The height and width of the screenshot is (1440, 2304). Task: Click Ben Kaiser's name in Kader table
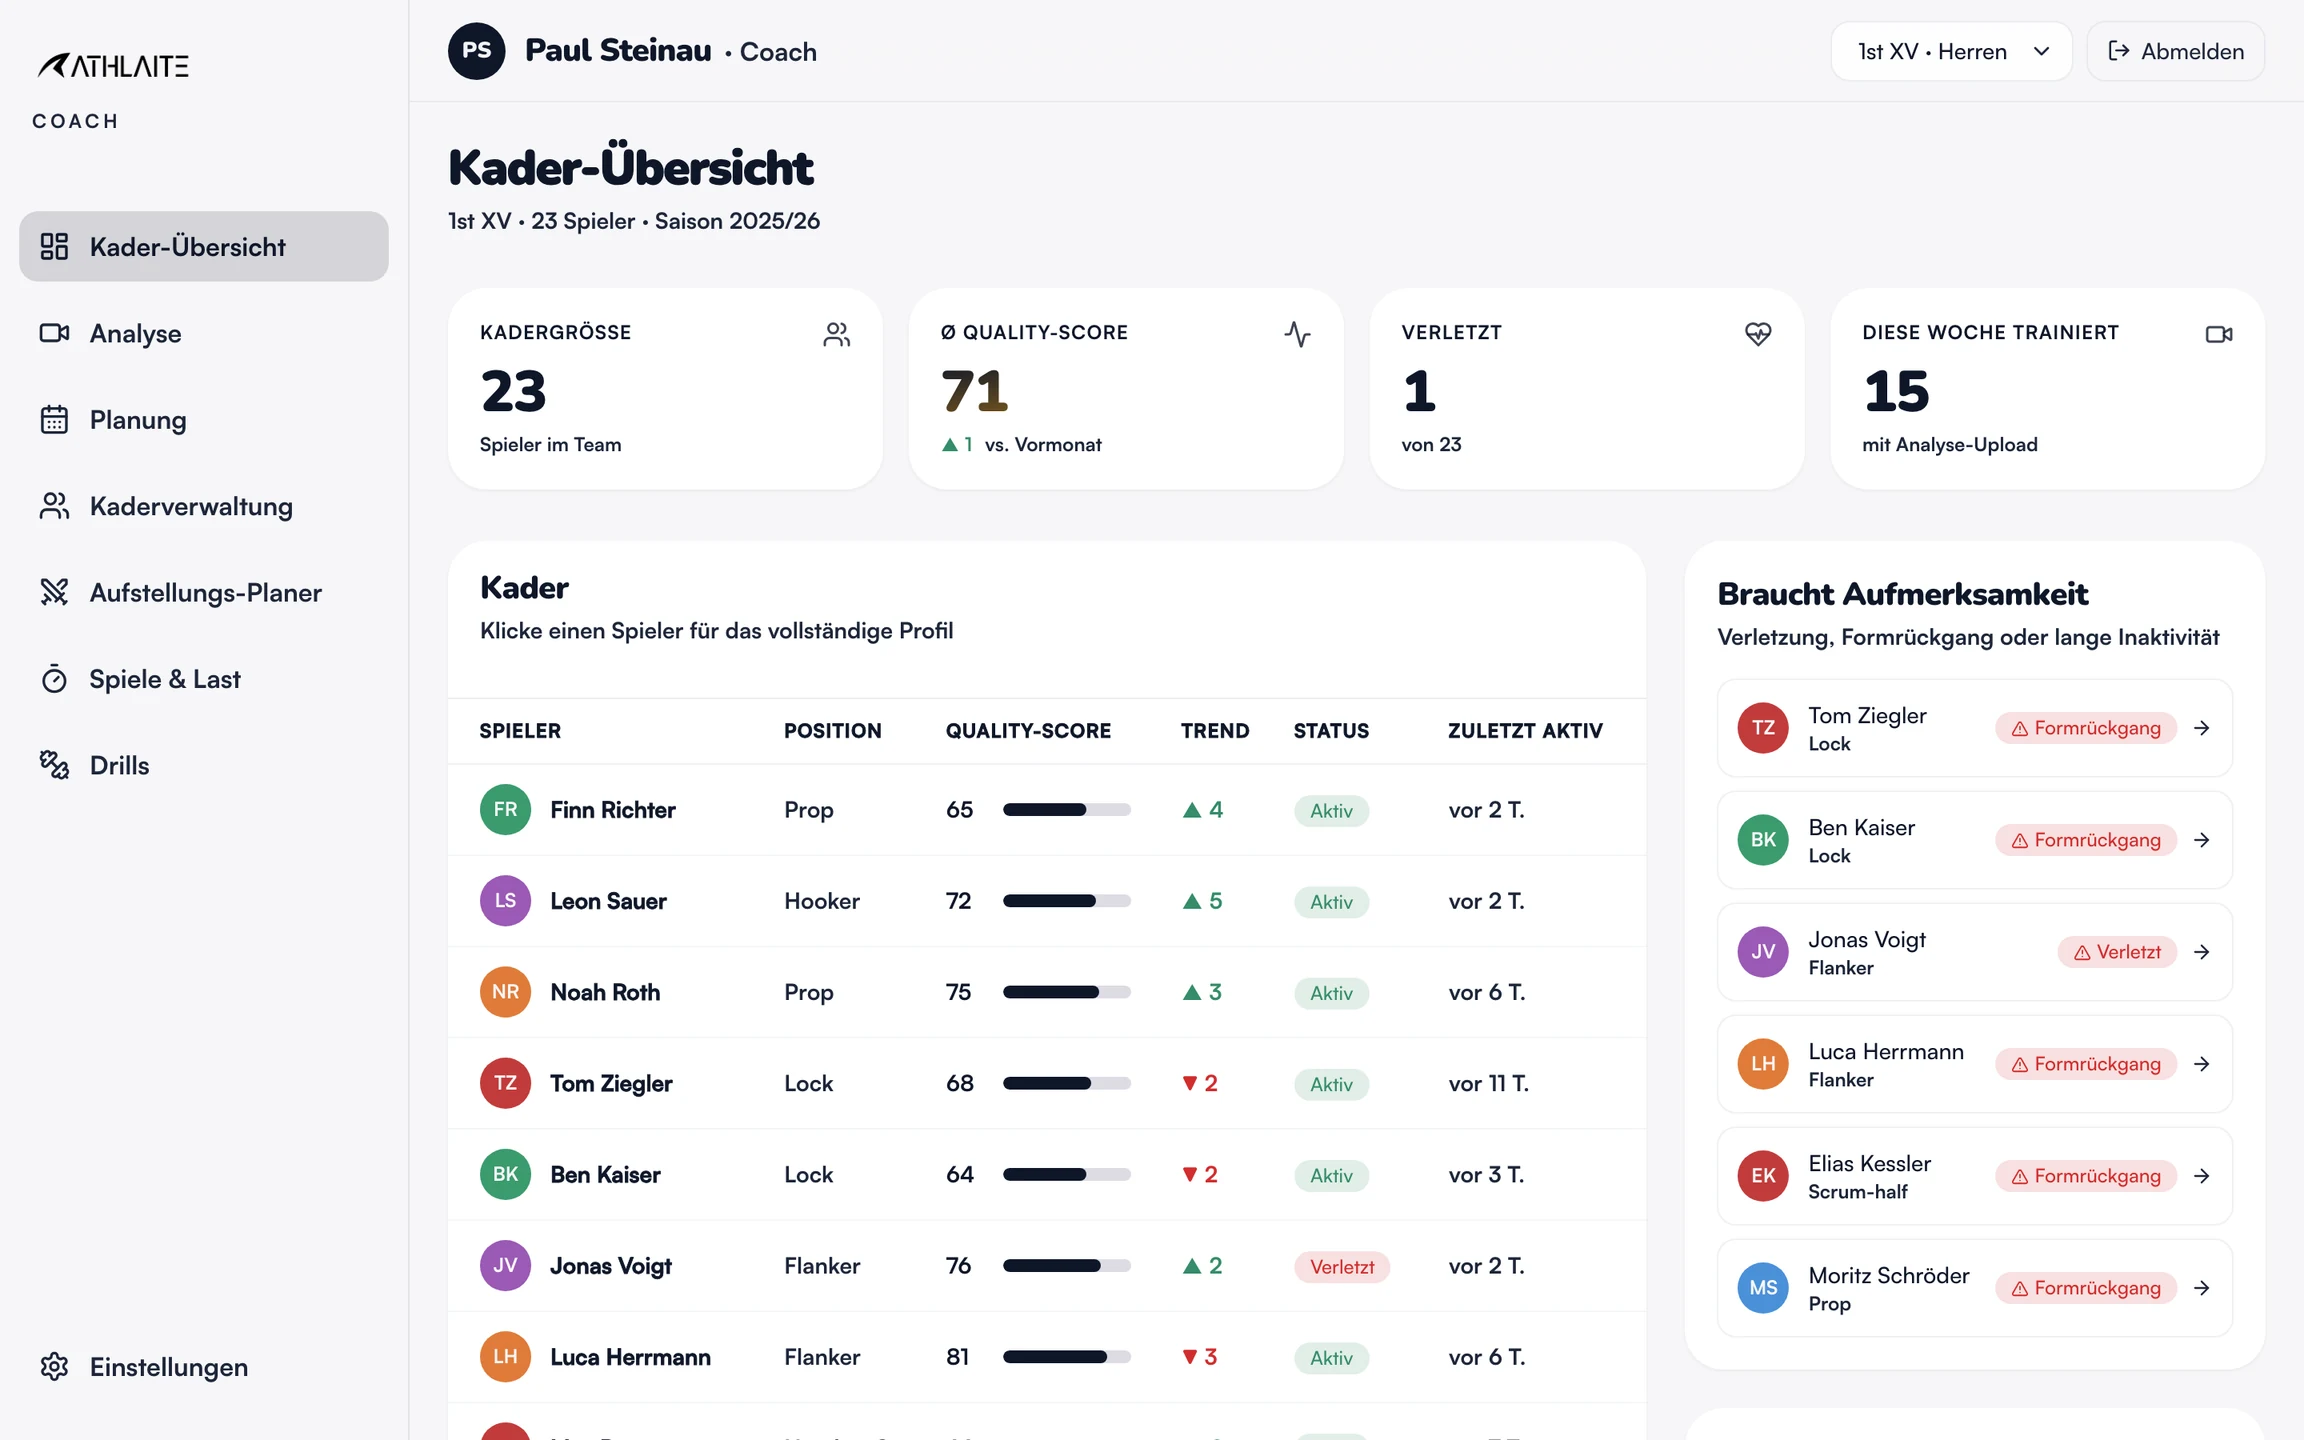click(x=605, y=1174)
